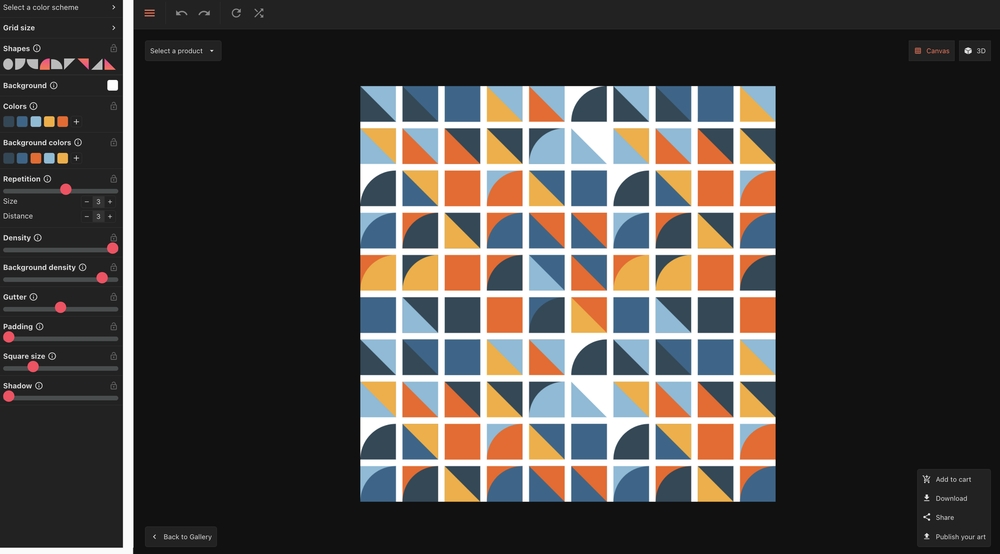
Task: Add a new Background colors swatch
Action: point(77,158)
